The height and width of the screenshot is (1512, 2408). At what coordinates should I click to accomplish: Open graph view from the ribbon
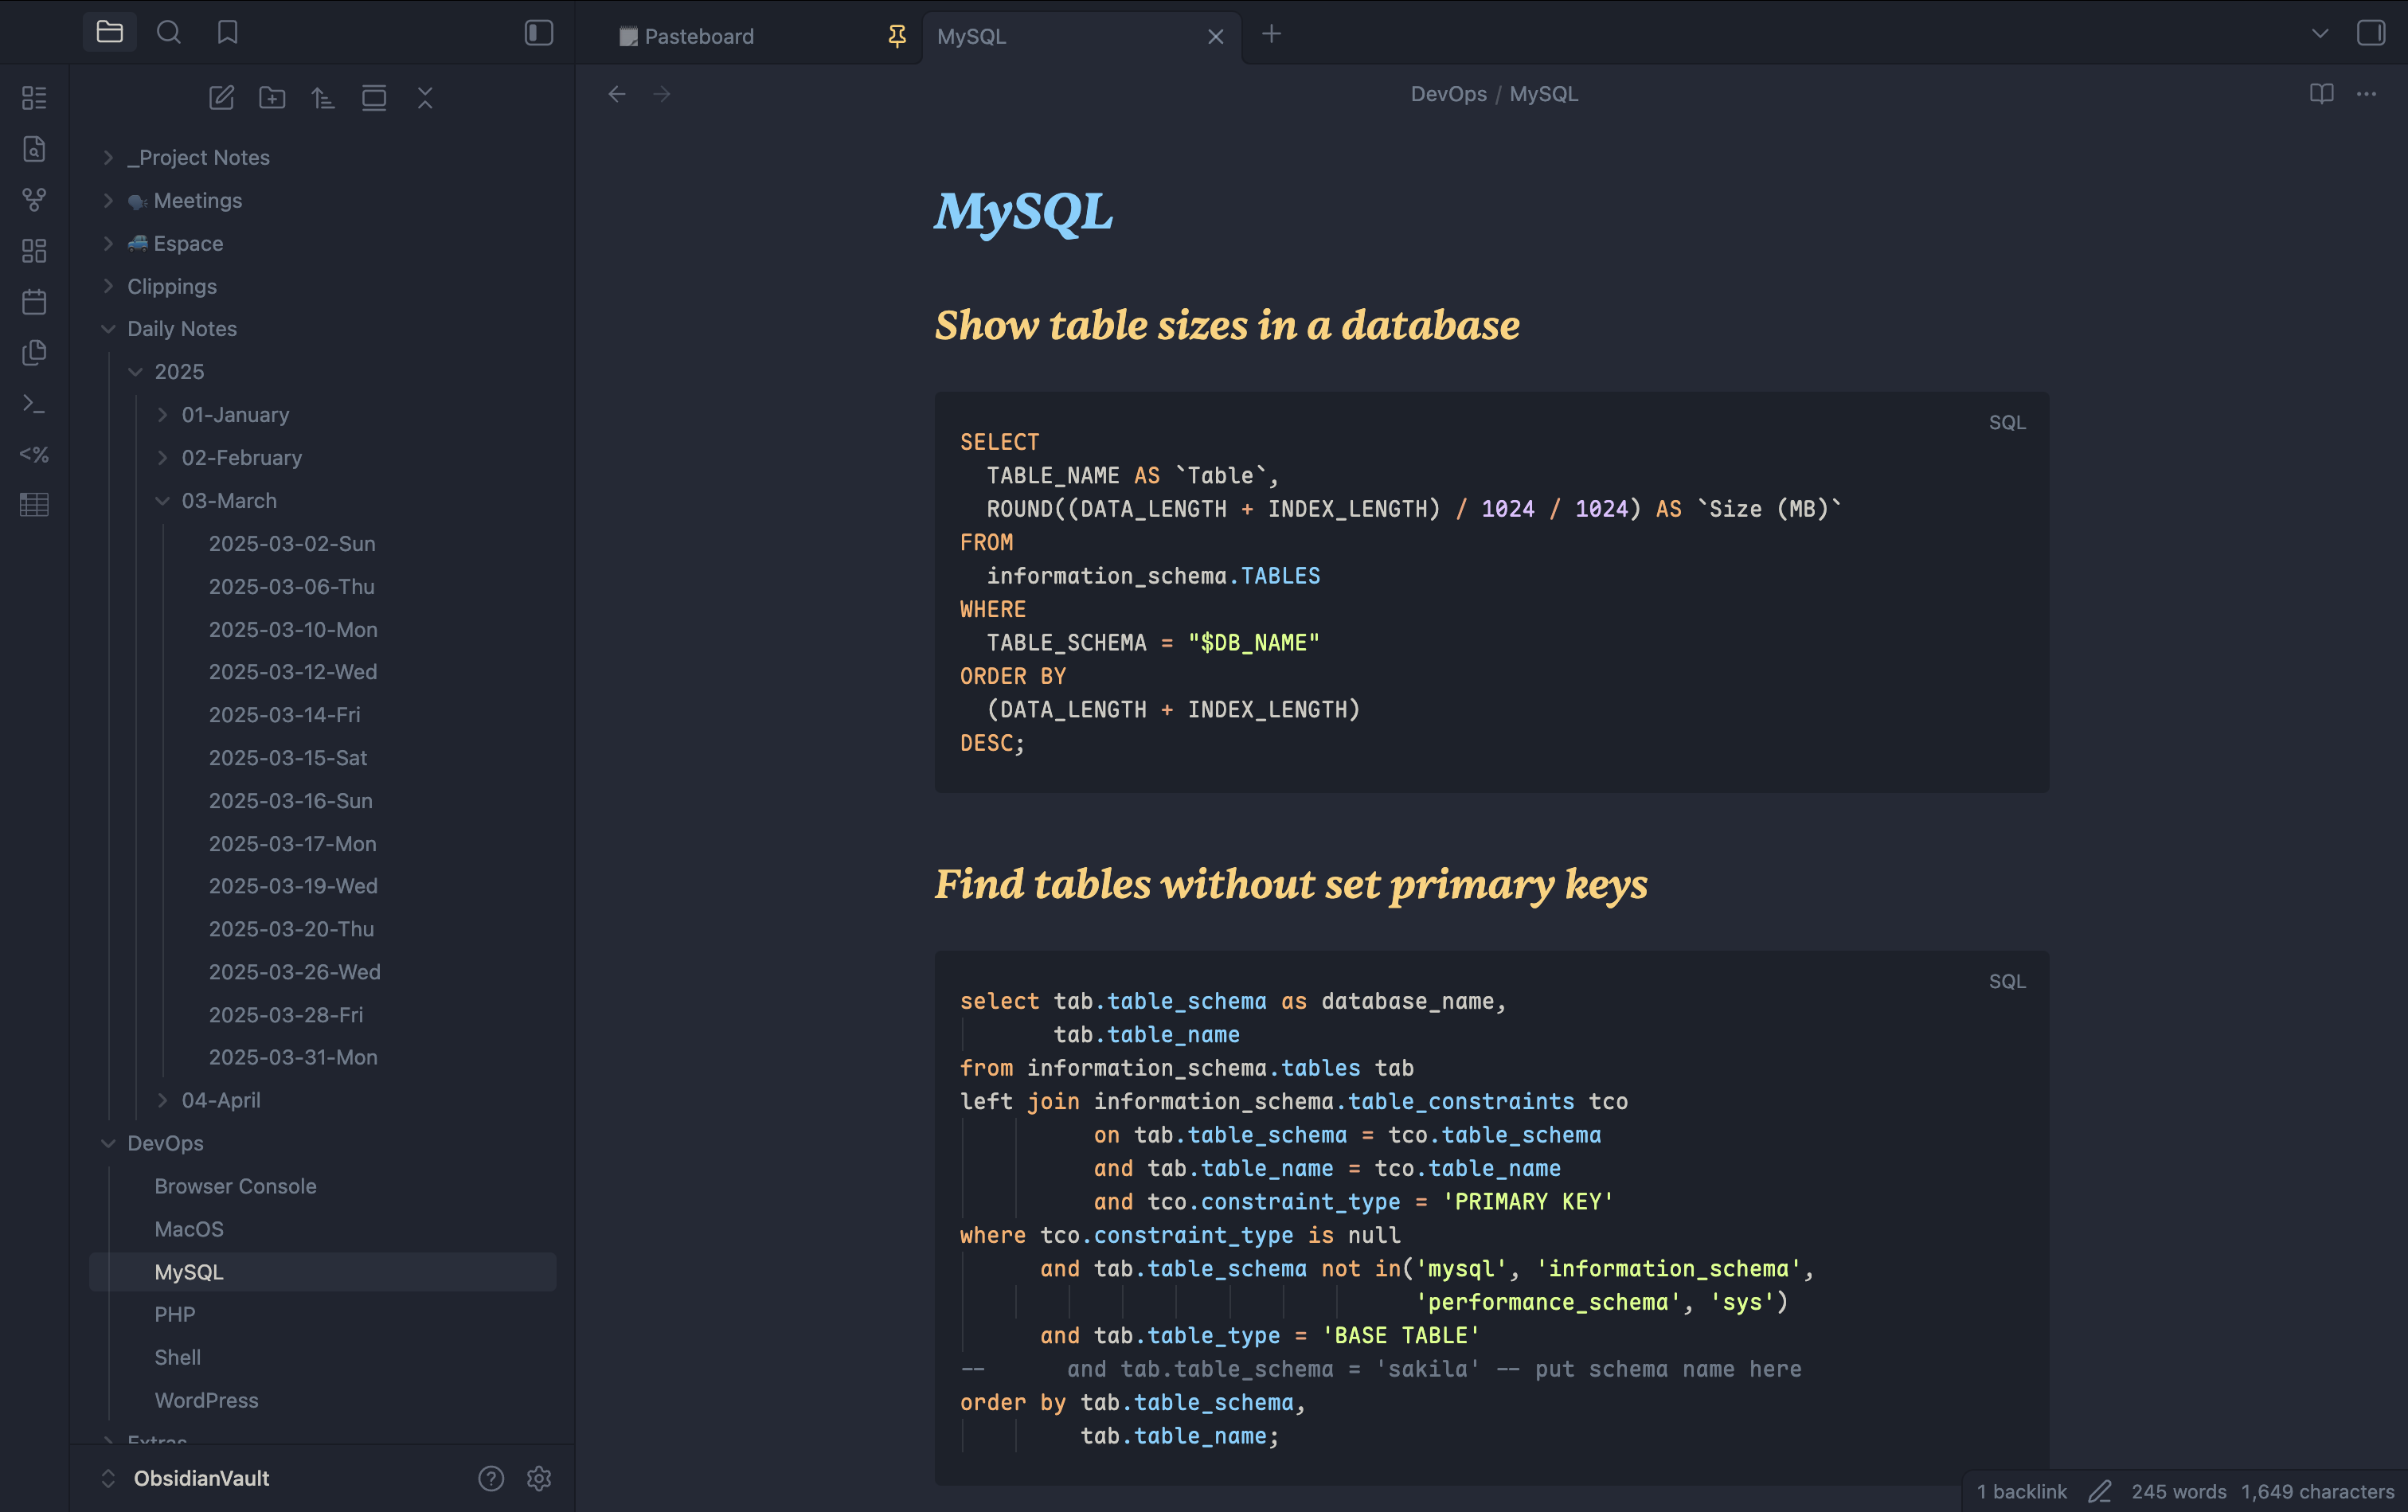34,200
